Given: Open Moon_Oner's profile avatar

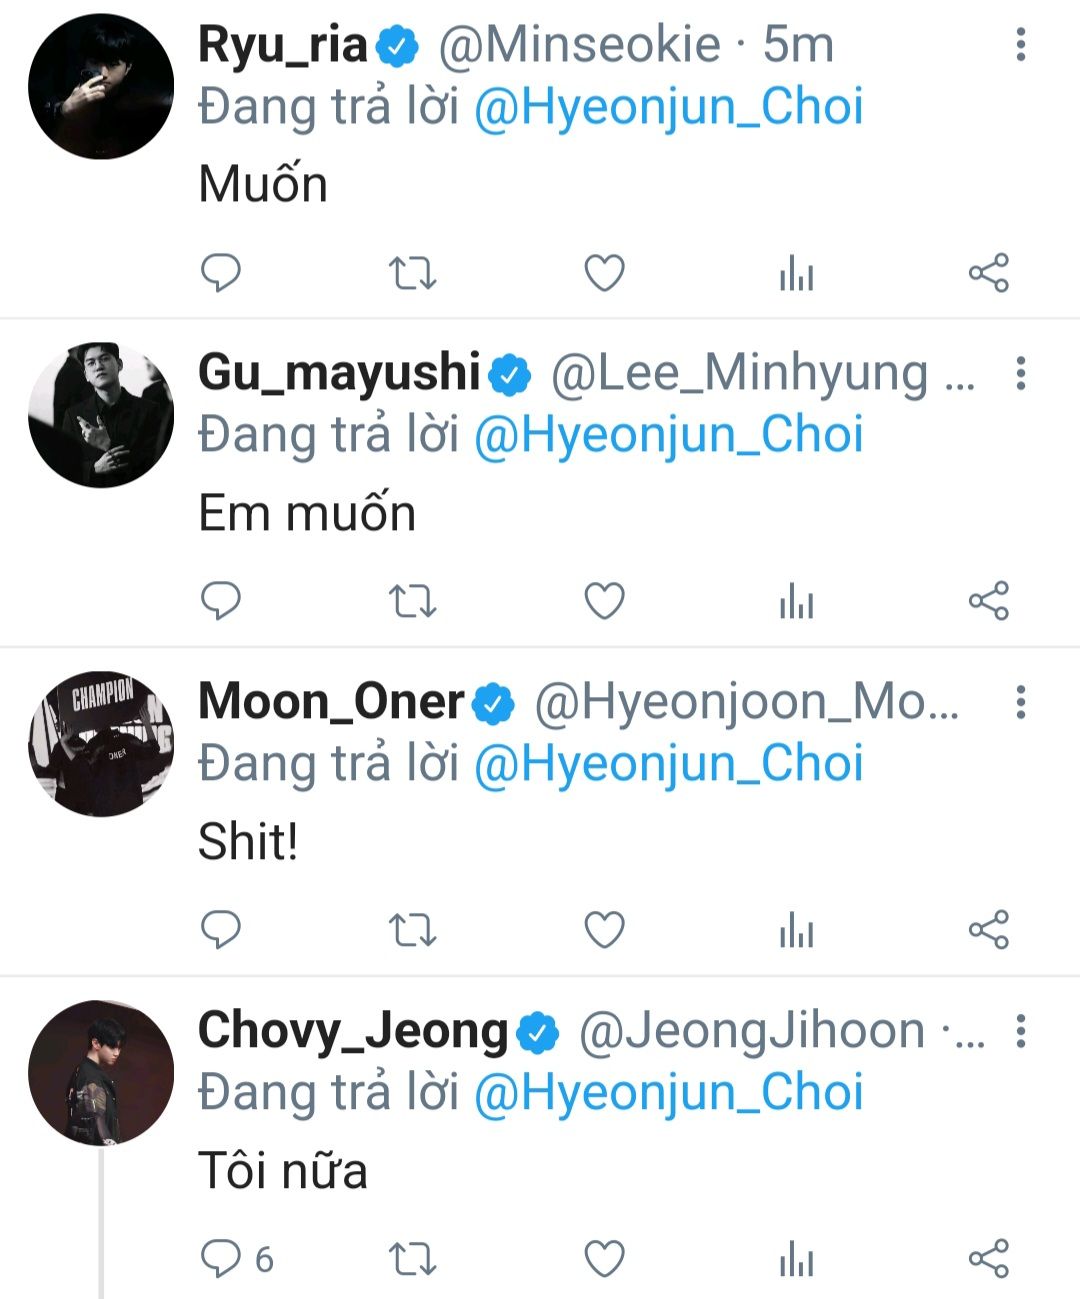Looking at the screenshot, I should 101,744.
